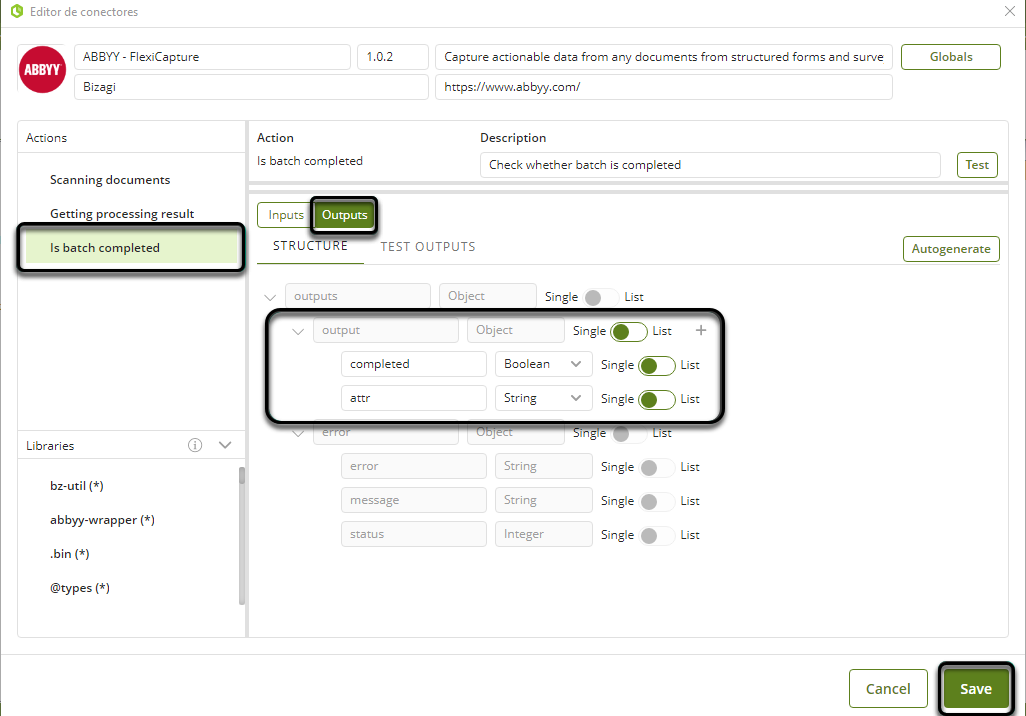
Task: Open the String type dropdown for attr
Action: click(544, 398)
